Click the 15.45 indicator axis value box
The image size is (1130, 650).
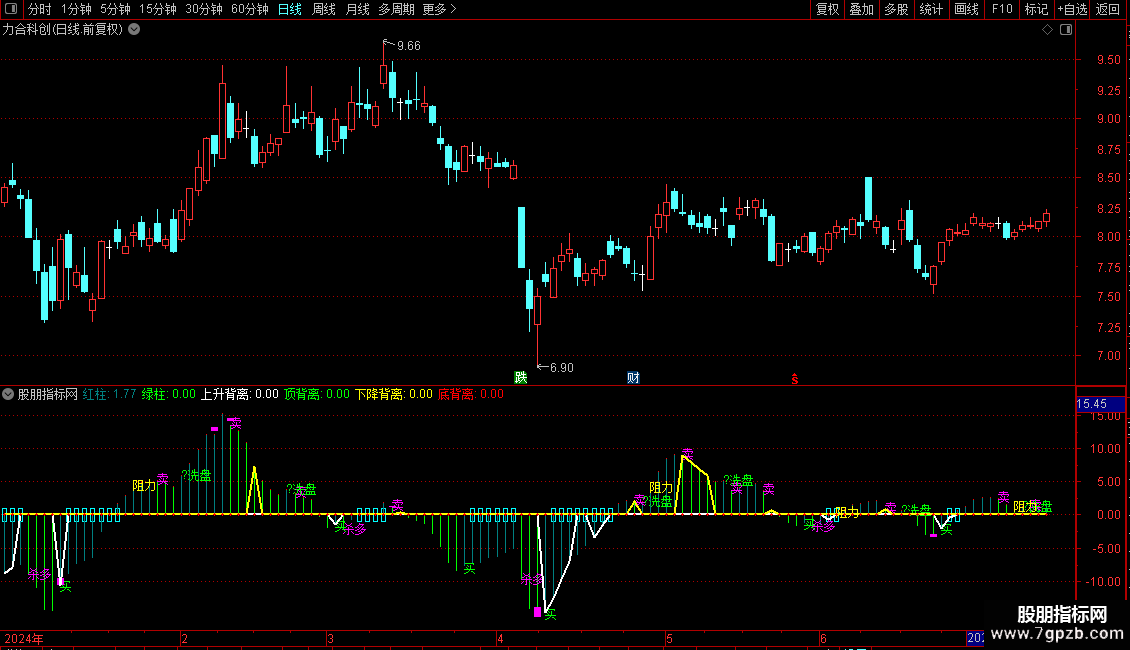(1100, 404)
